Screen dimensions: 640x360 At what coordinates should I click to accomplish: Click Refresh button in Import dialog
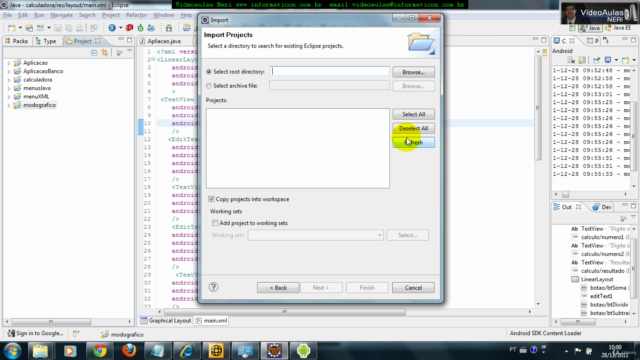click(413, 142)
